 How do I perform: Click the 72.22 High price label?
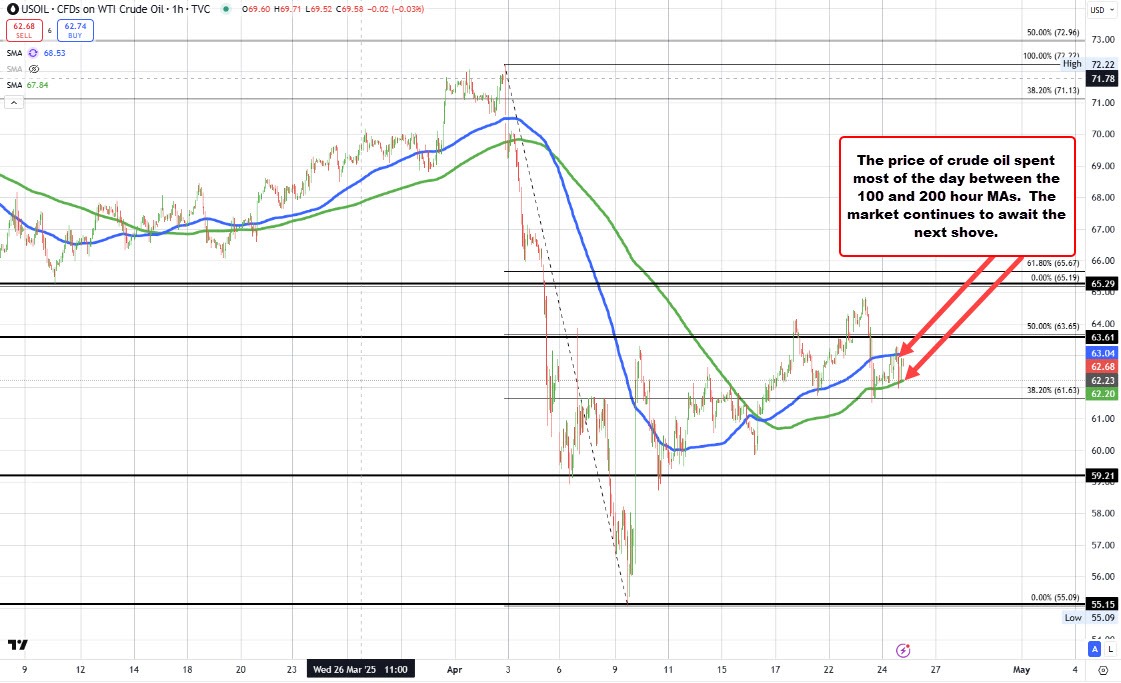1102,64
